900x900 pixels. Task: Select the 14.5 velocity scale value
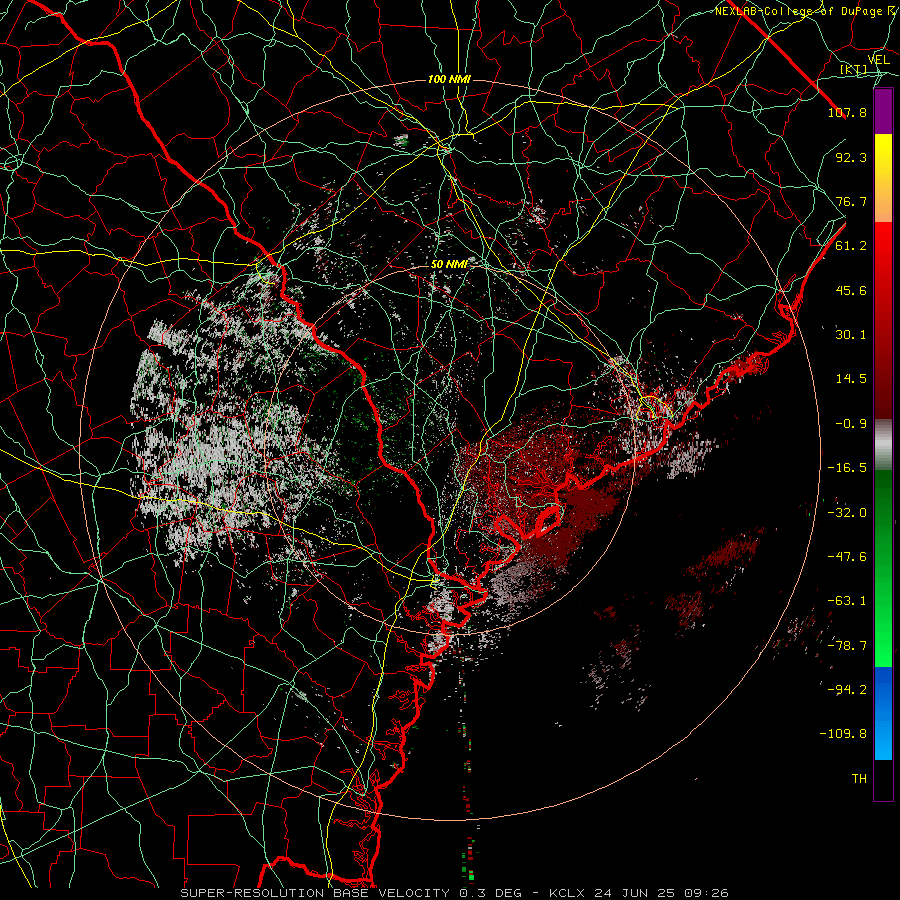[x=851, y=379]
